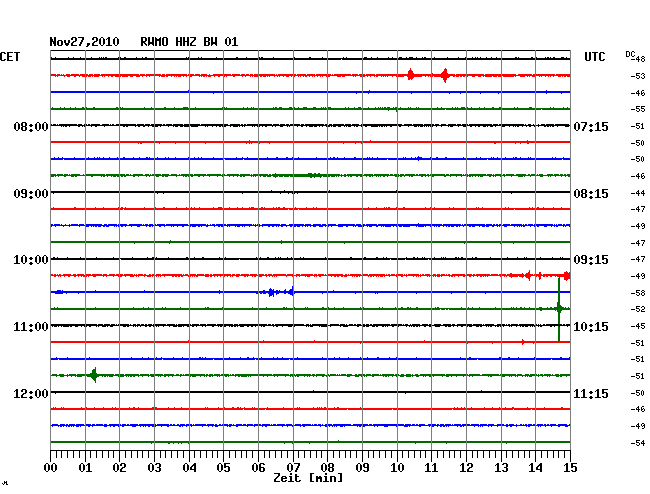Select the DC value -55
The width and height of the screenshot is (650, 494).
638,109
